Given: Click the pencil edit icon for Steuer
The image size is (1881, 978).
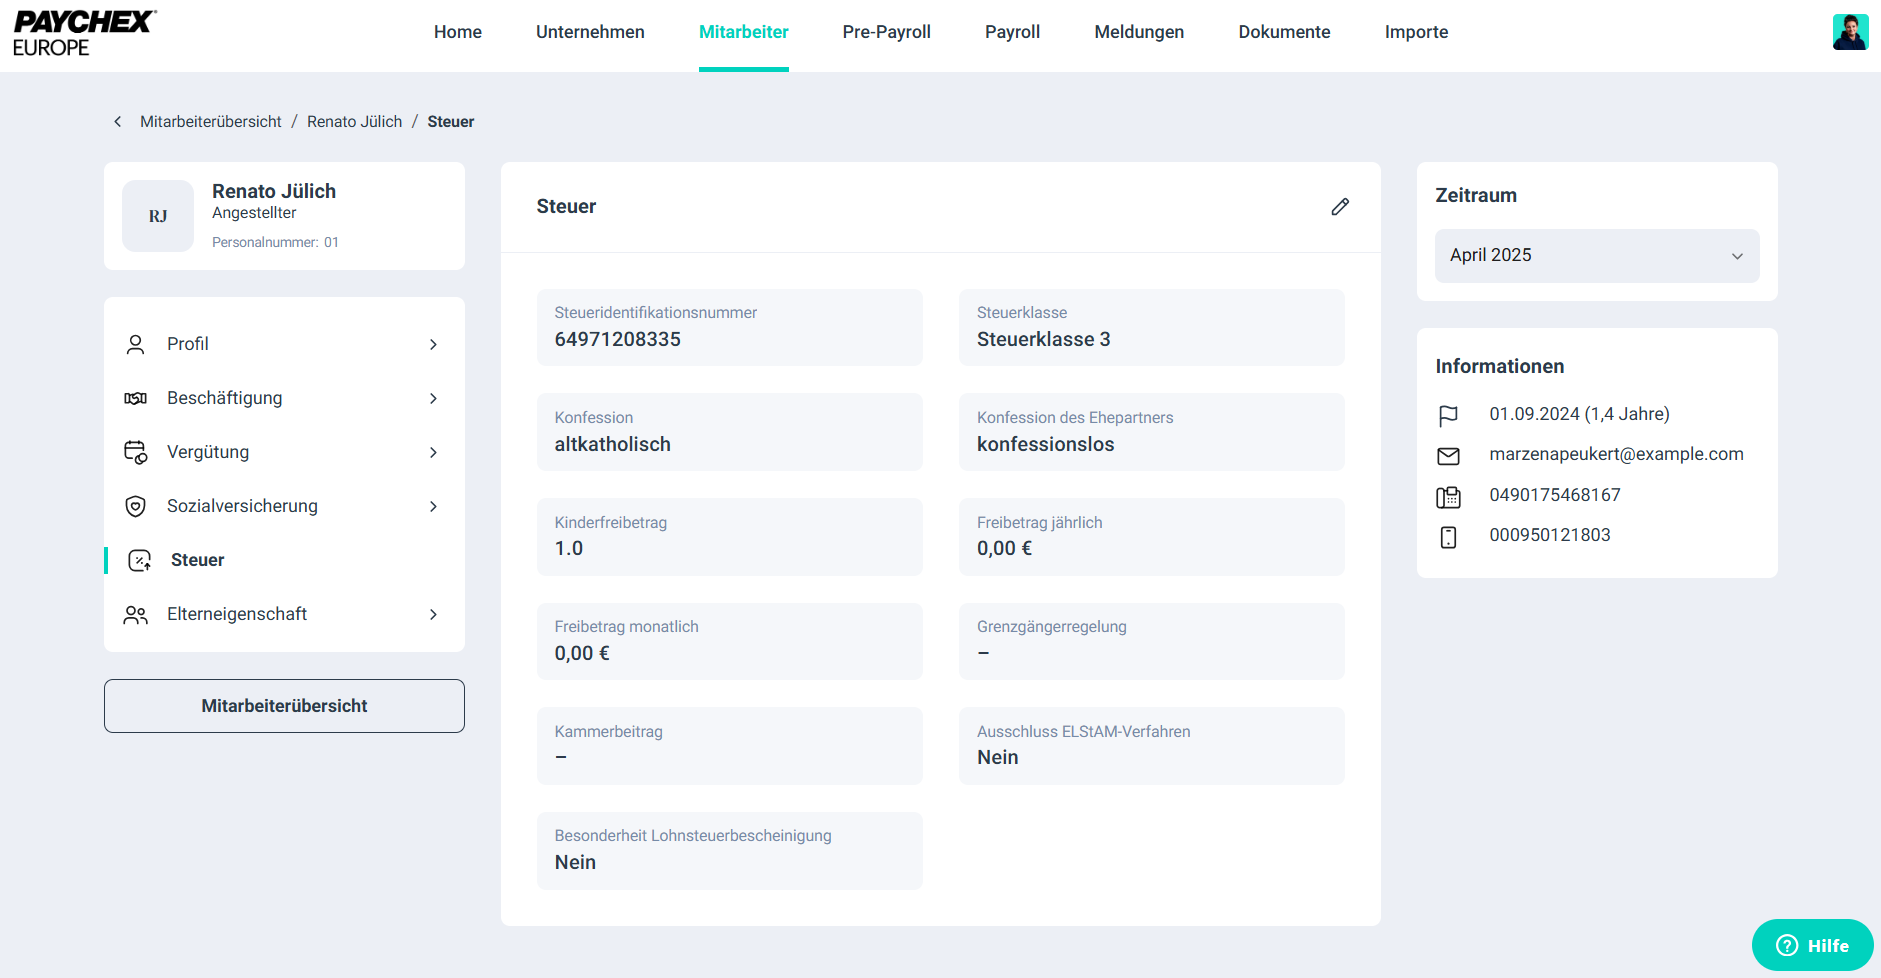Looking at the screenshot, I should pos(1340,207).
